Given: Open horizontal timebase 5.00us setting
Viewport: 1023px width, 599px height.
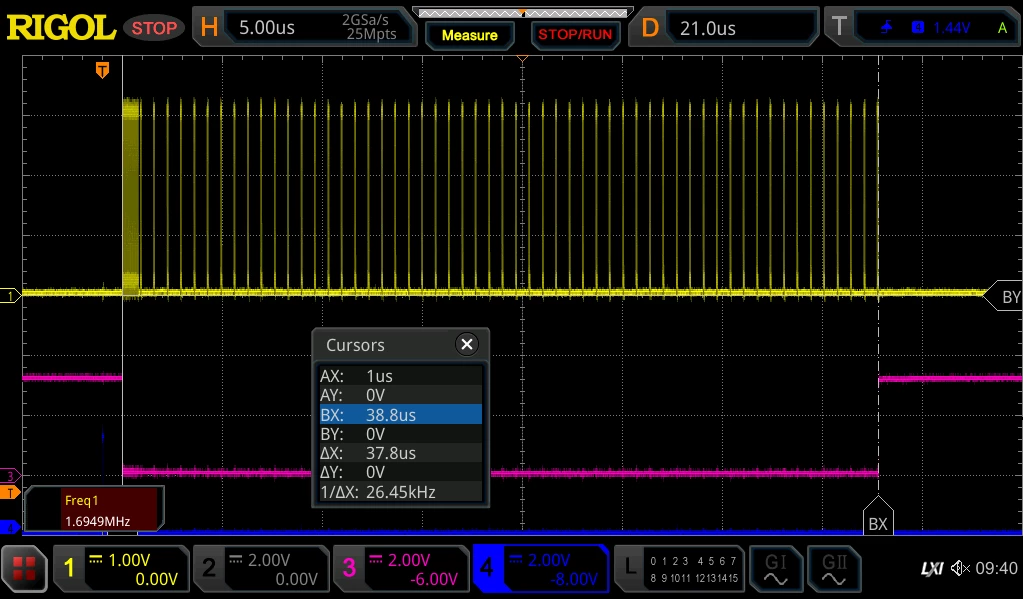Looking at the screenshot, I should [x=305, y=27].
